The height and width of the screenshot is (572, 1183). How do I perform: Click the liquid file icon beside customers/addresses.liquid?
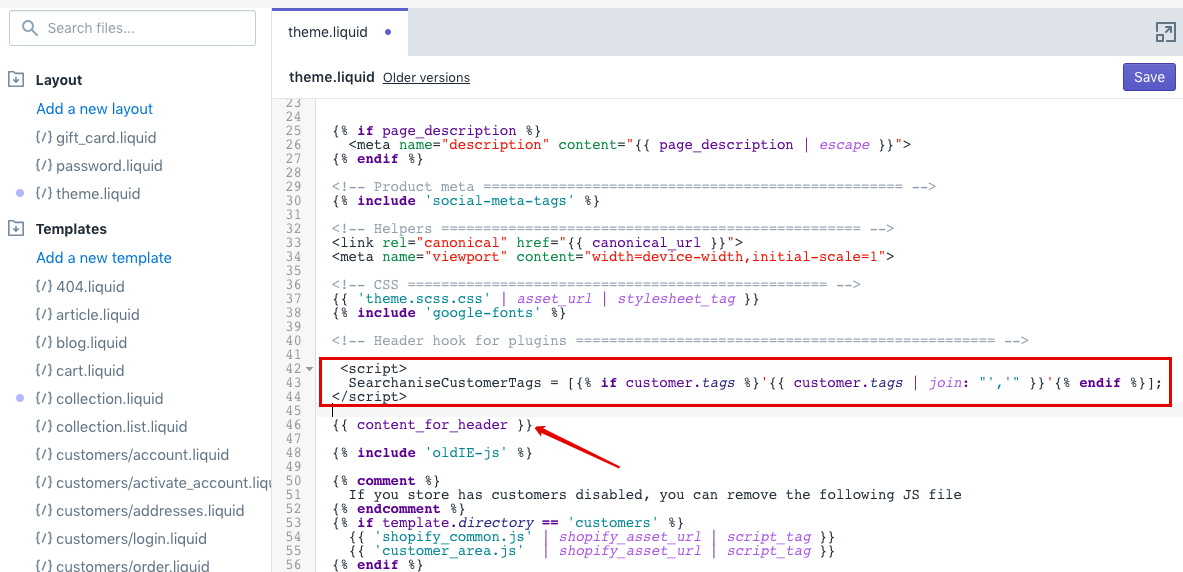point(44,510)
